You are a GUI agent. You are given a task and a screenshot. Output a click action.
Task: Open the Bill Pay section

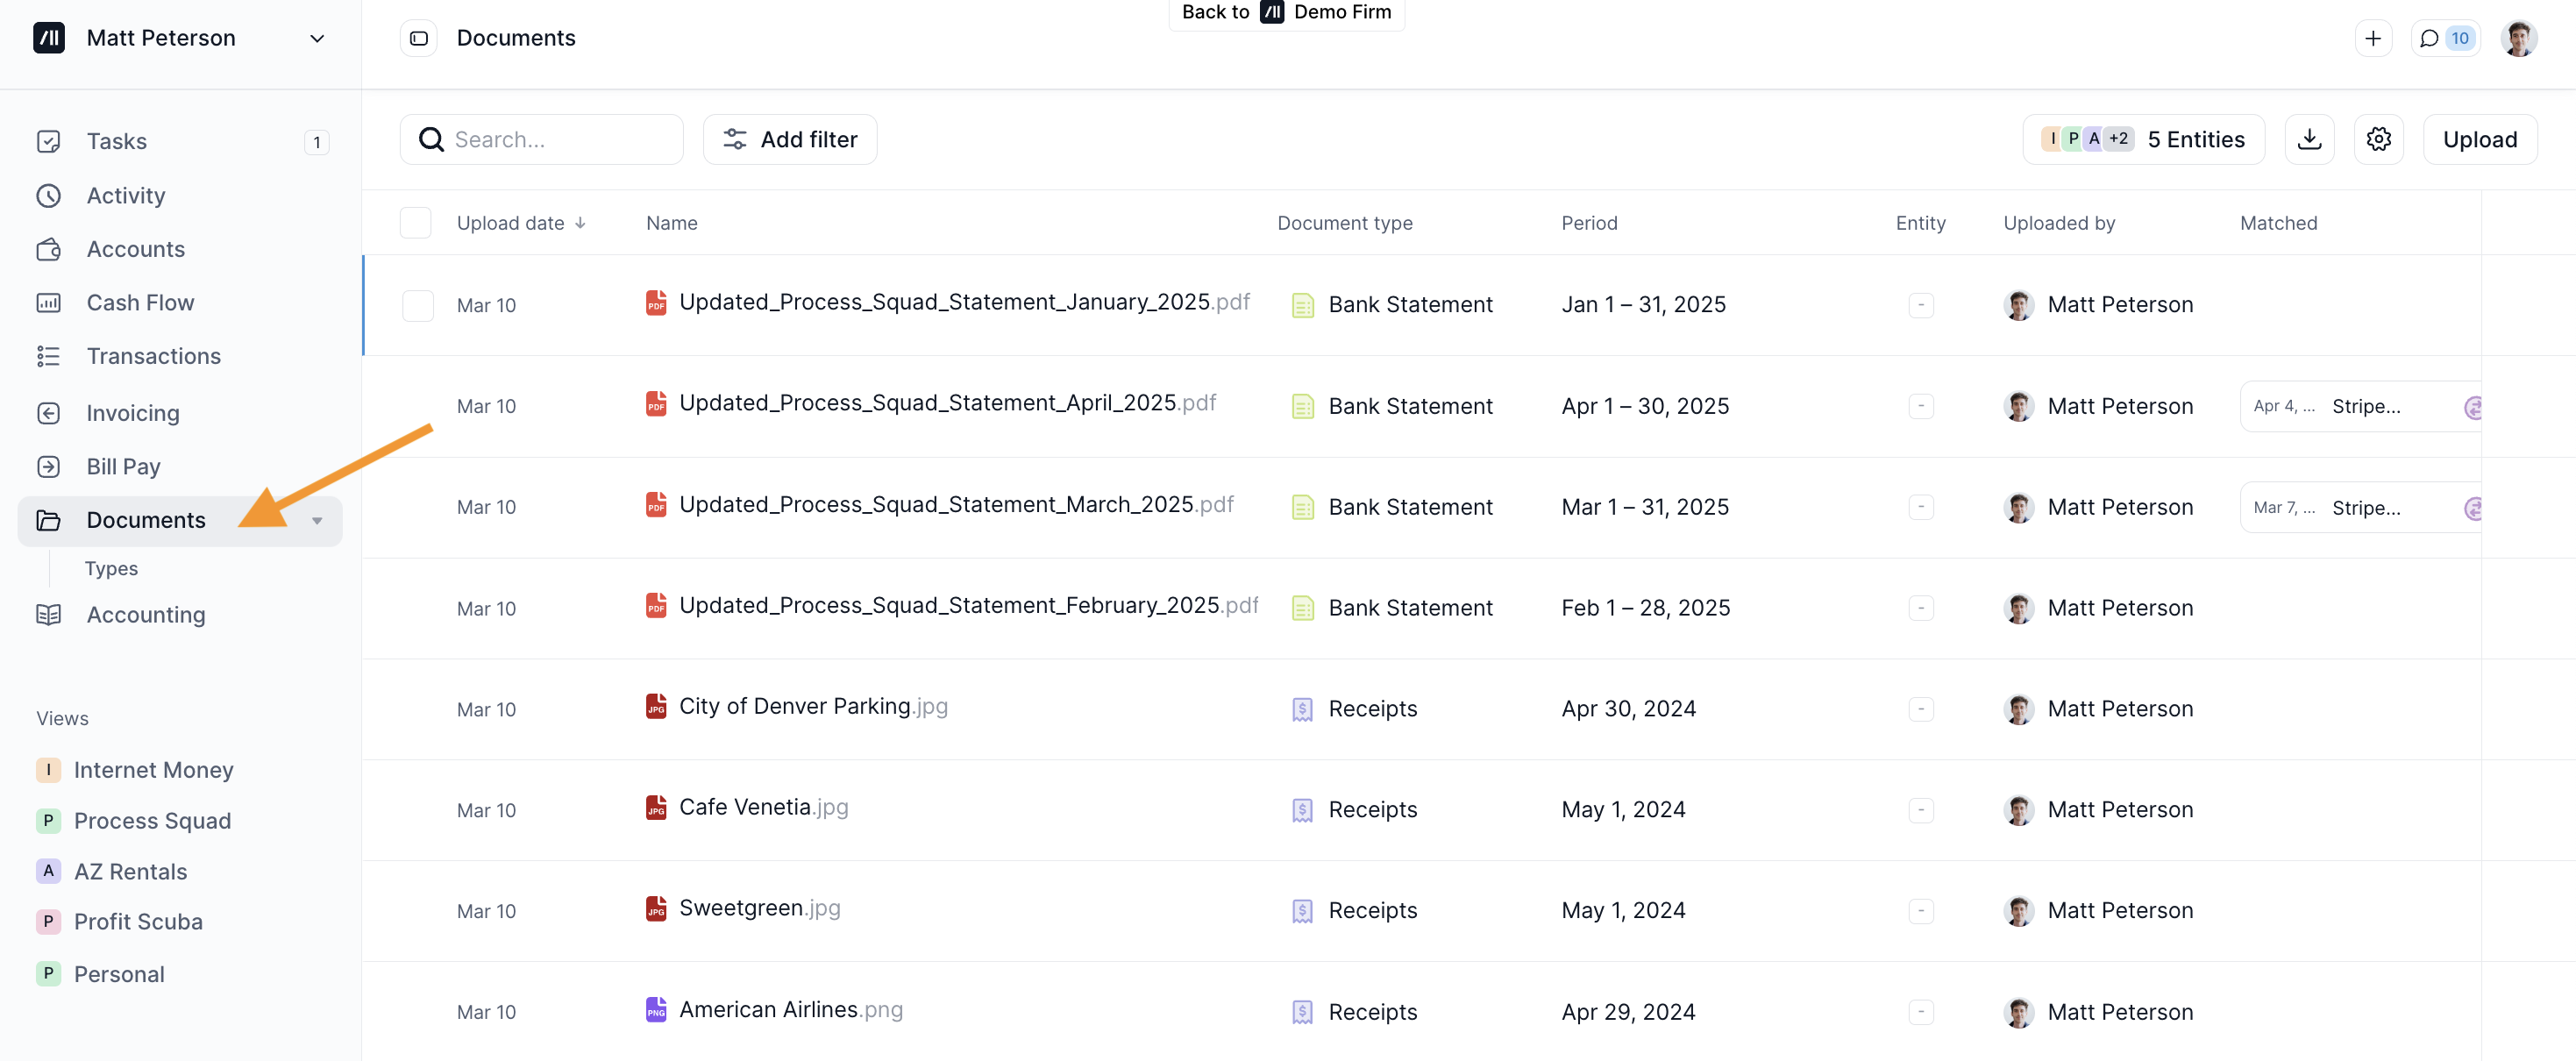(123, 466)
